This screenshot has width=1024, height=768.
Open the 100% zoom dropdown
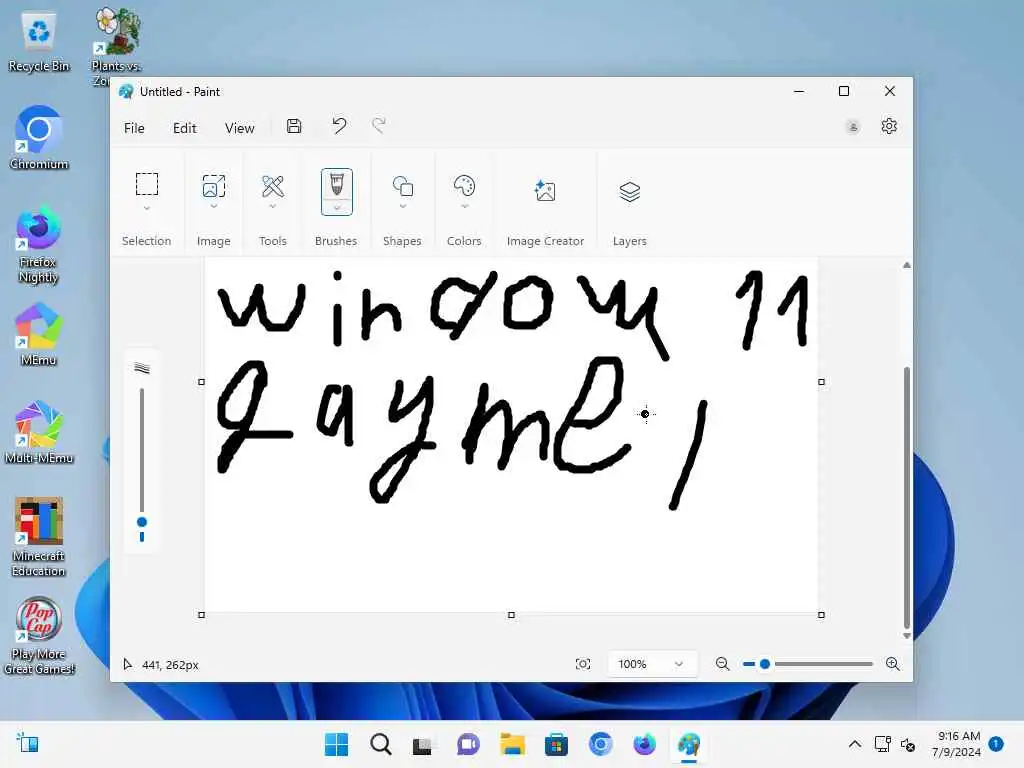tap(651, 664)
